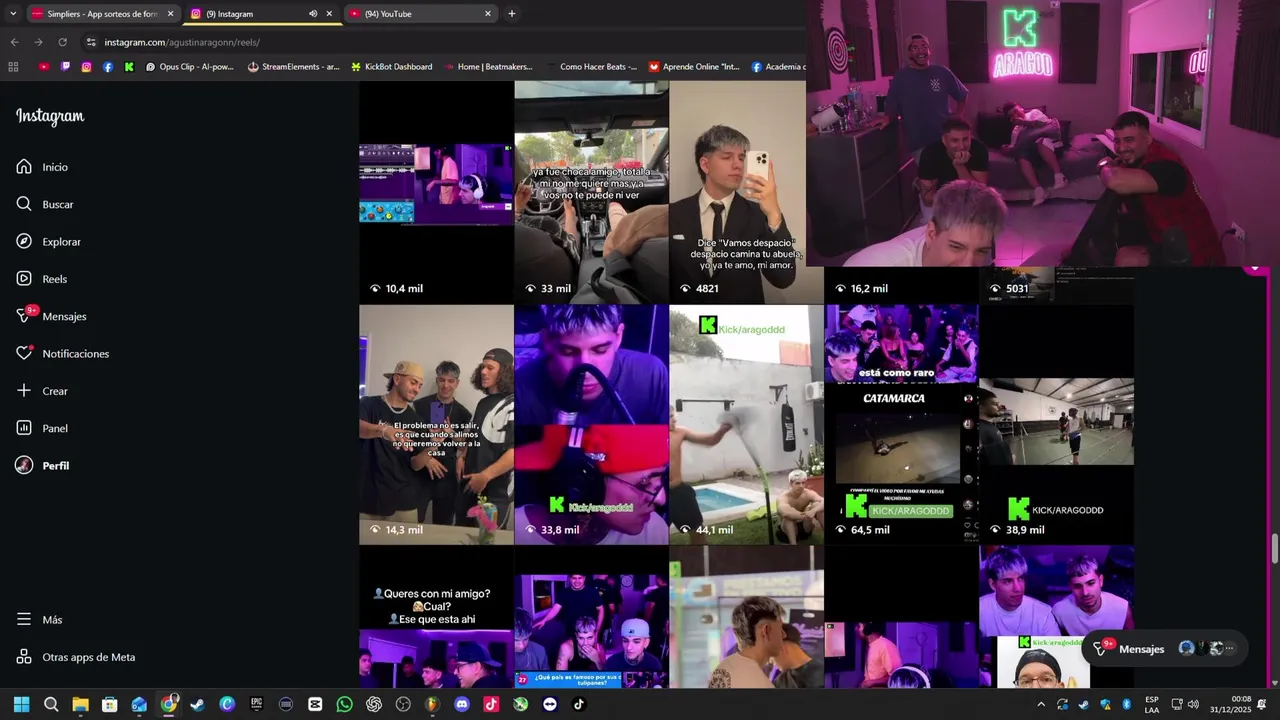
Task: Open the Más menu in the sidebar
Action: click(x=39, y=620)
